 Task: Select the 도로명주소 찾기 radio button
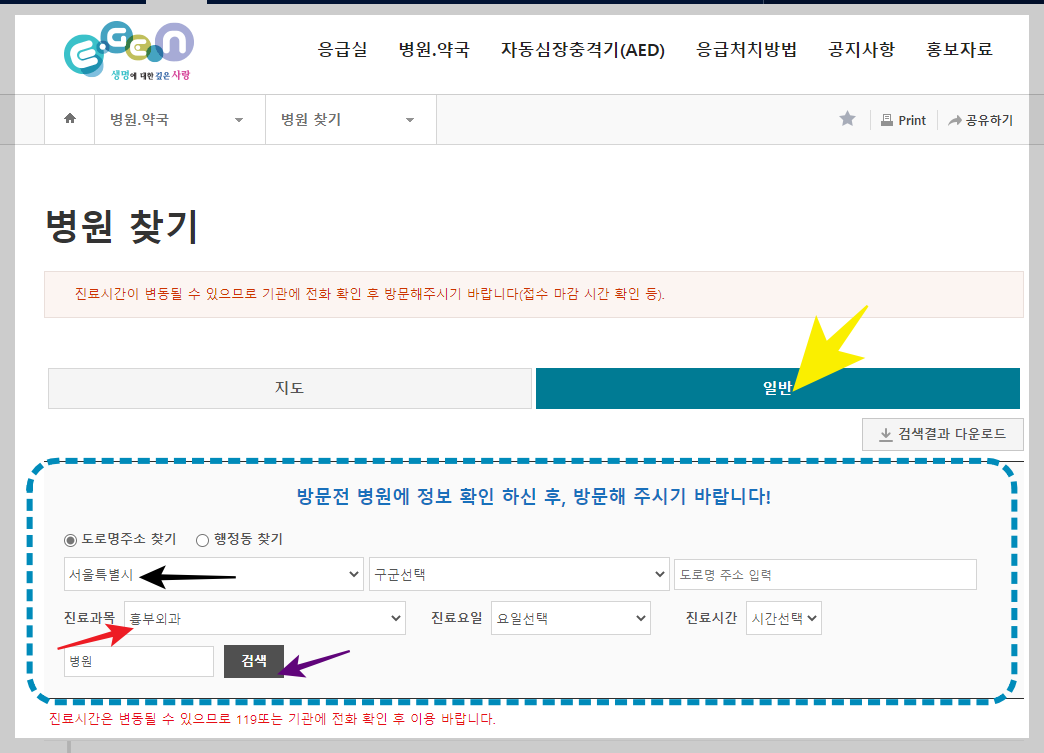tap(70, 539)
